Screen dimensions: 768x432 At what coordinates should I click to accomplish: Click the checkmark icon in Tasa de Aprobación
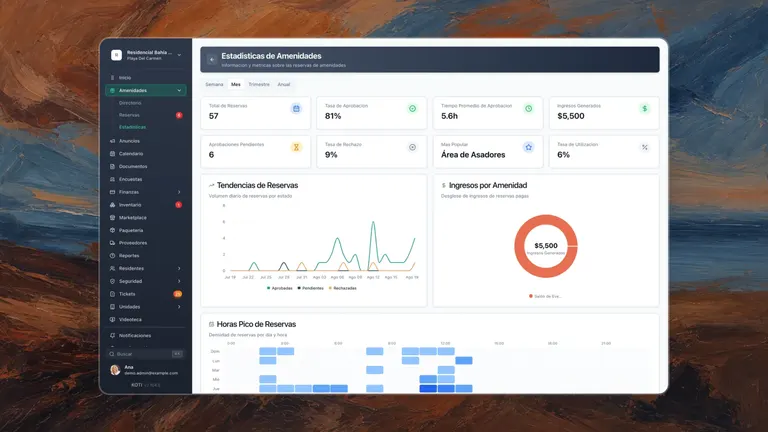[412, 109]
